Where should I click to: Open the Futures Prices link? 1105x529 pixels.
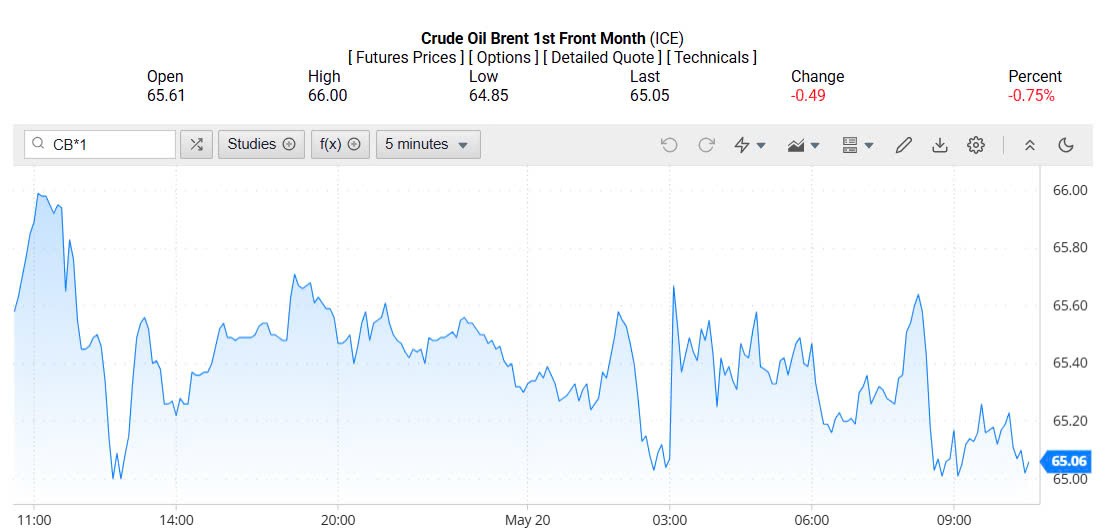tap(406, 57)
